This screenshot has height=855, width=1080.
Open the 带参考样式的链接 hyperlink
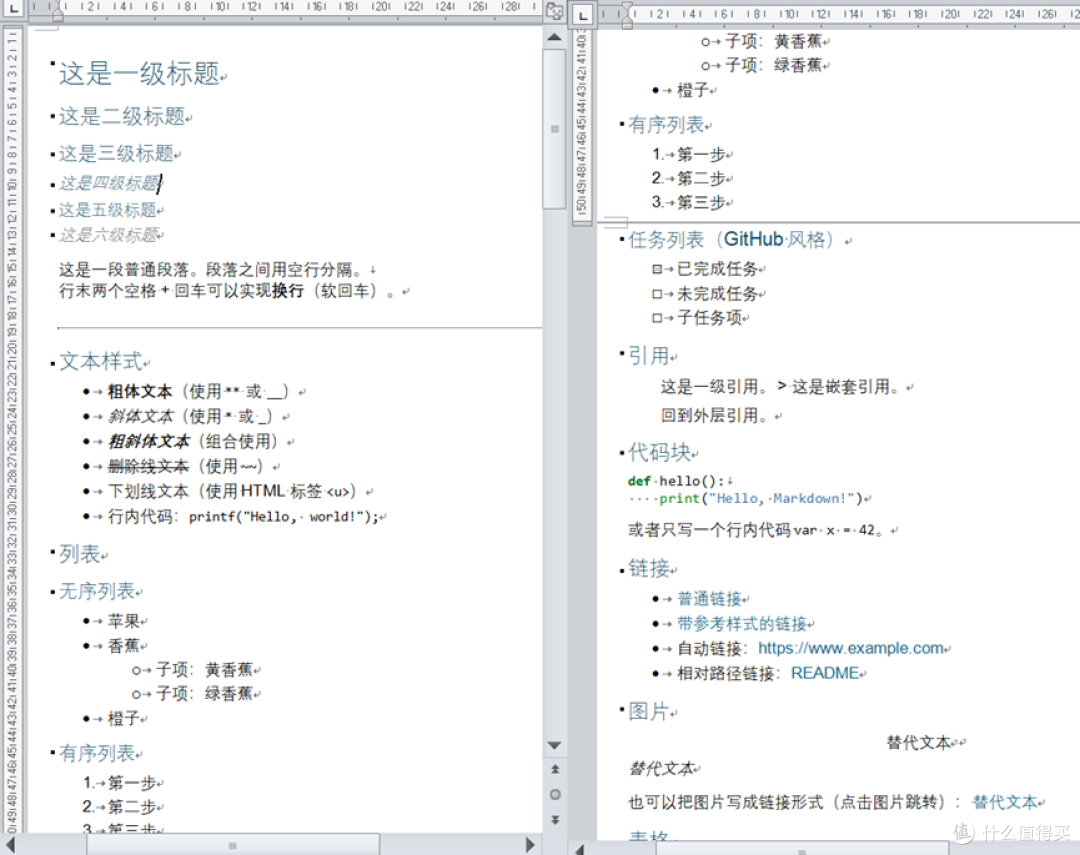click(x=741, y=624)
